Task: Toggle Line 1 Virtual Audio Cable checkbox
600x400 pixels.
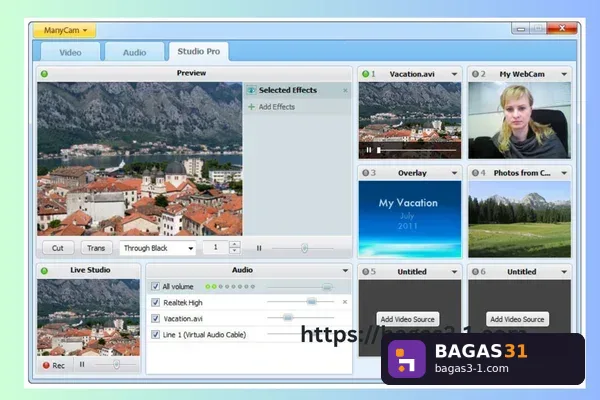Action: click(155, 335)
